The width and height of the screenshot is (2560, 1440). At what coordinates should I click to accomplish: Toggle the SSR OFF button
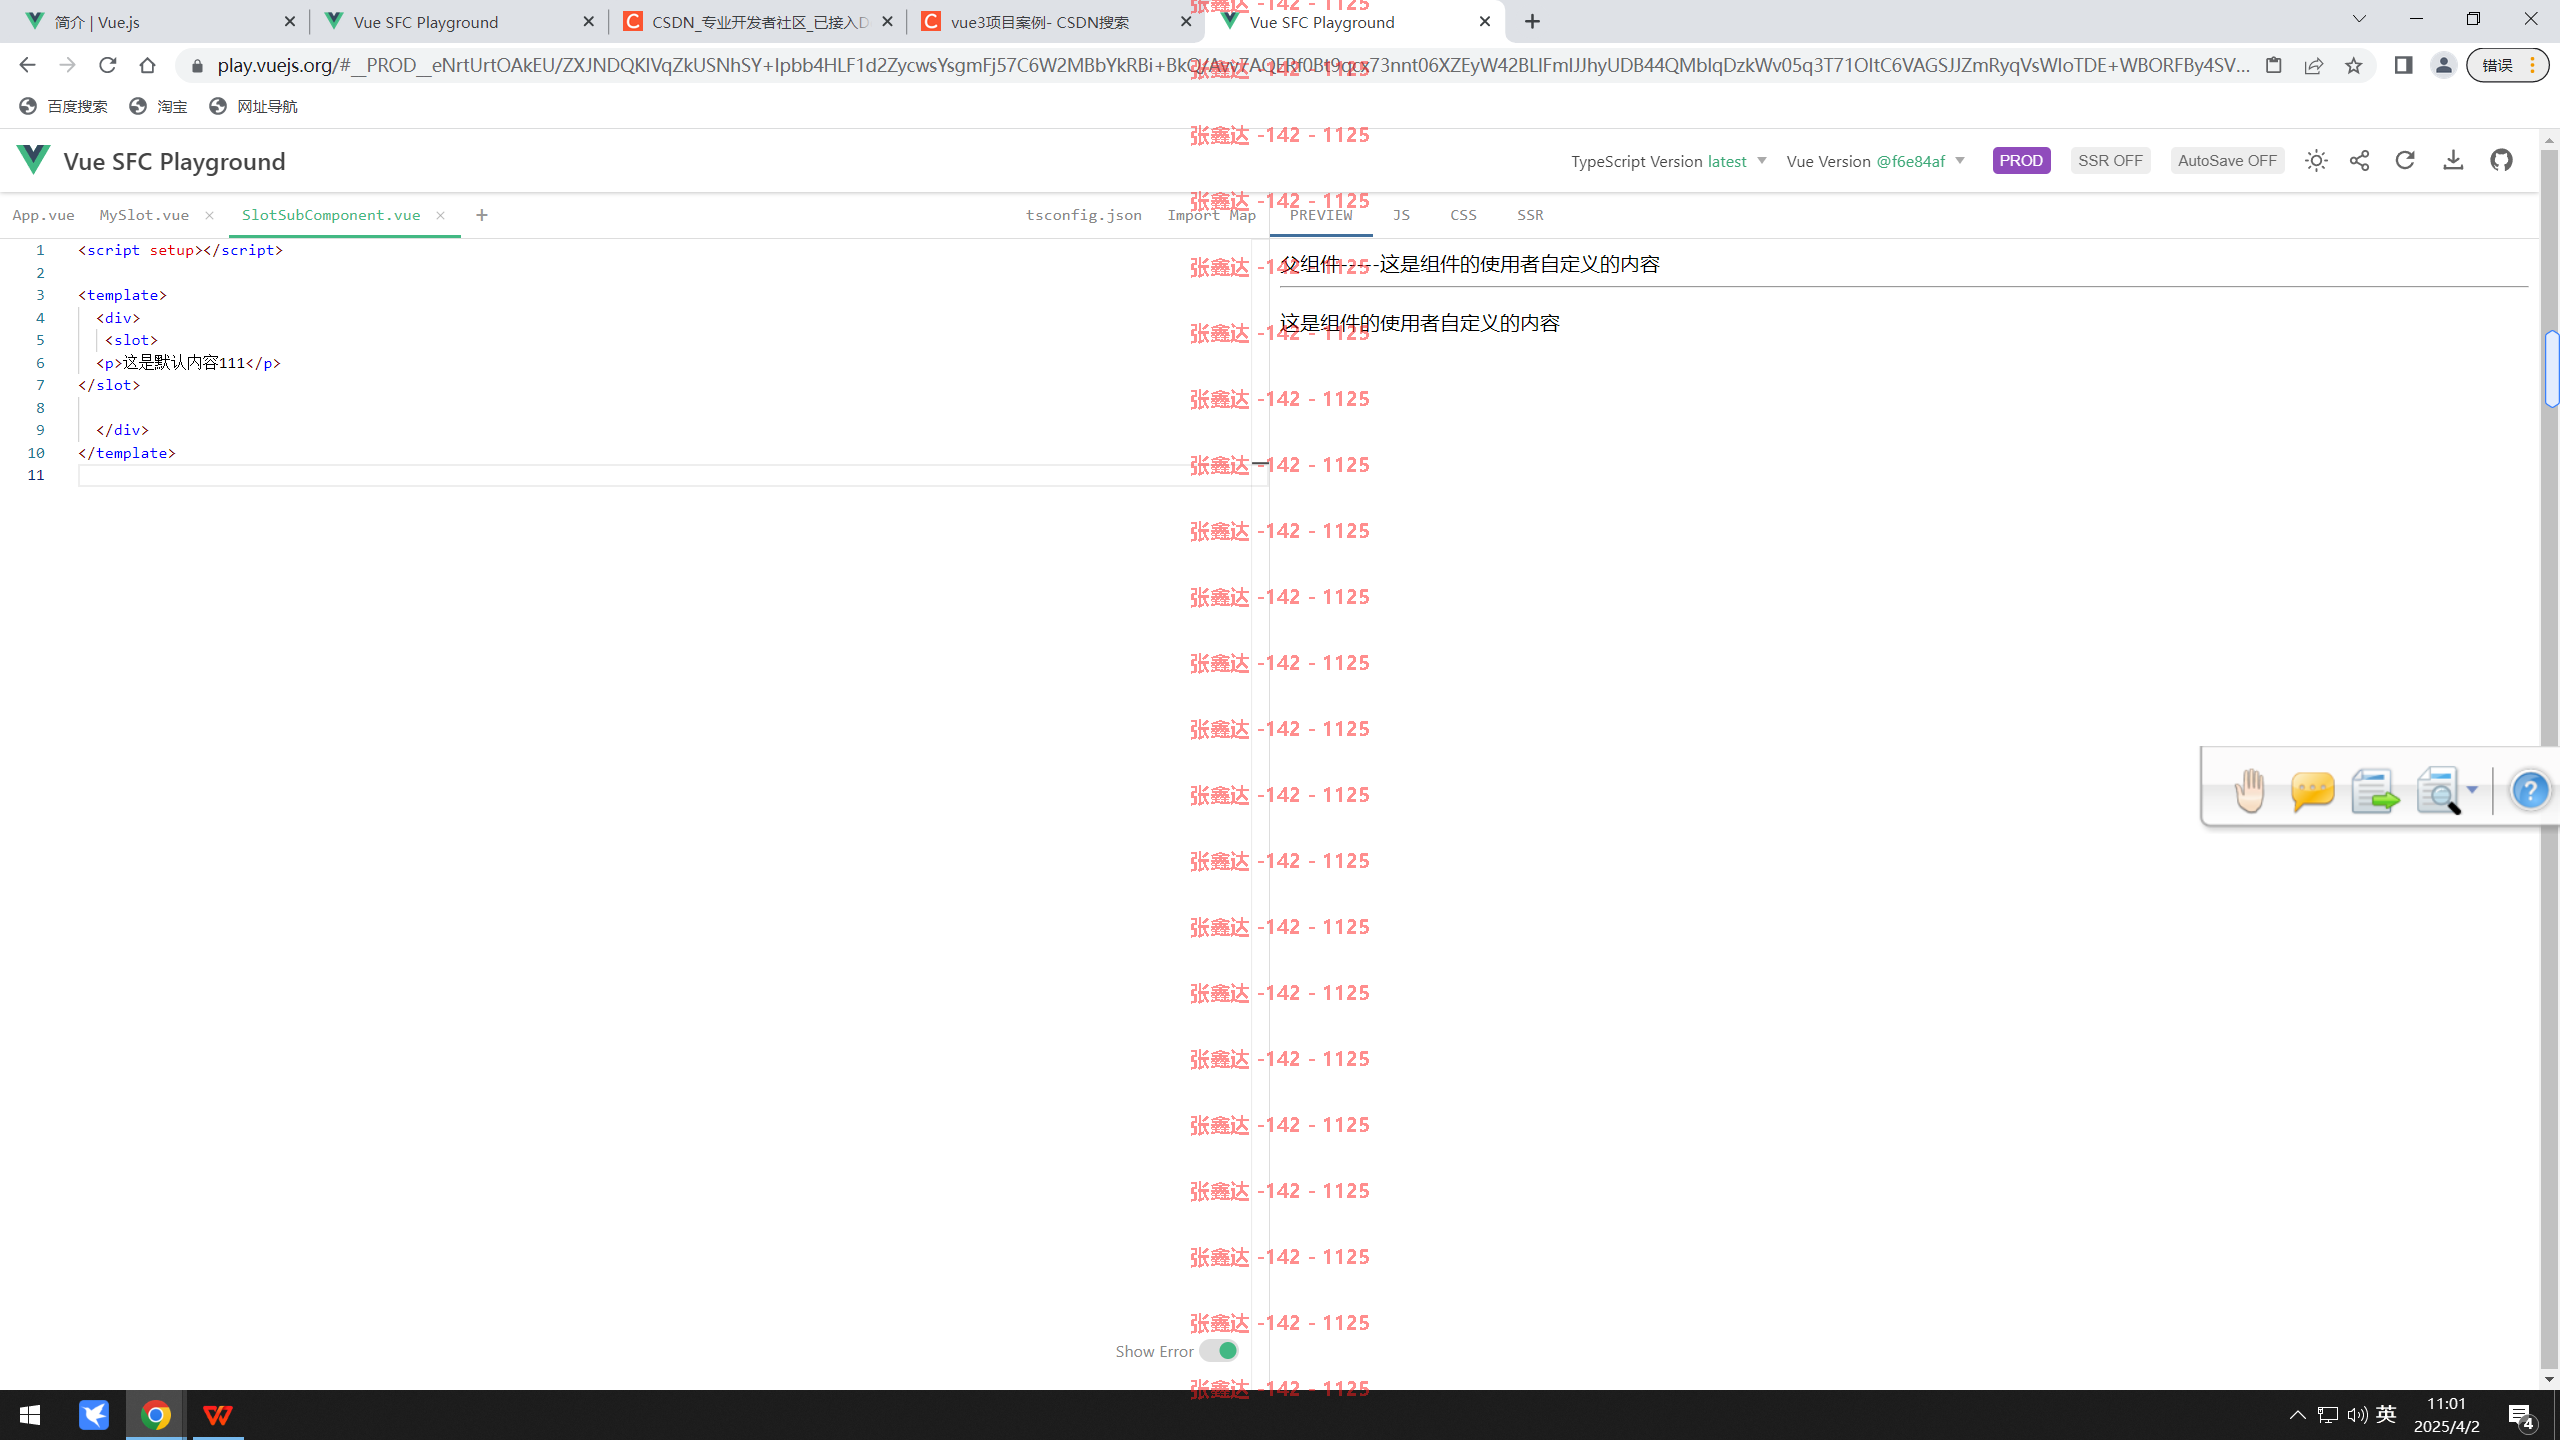2110,160
